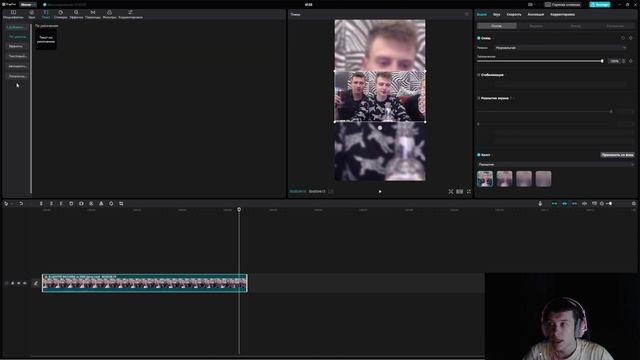Switch to the Speed properties tab
This screenshot has width=640, height=360.
(x=514, y=14)
